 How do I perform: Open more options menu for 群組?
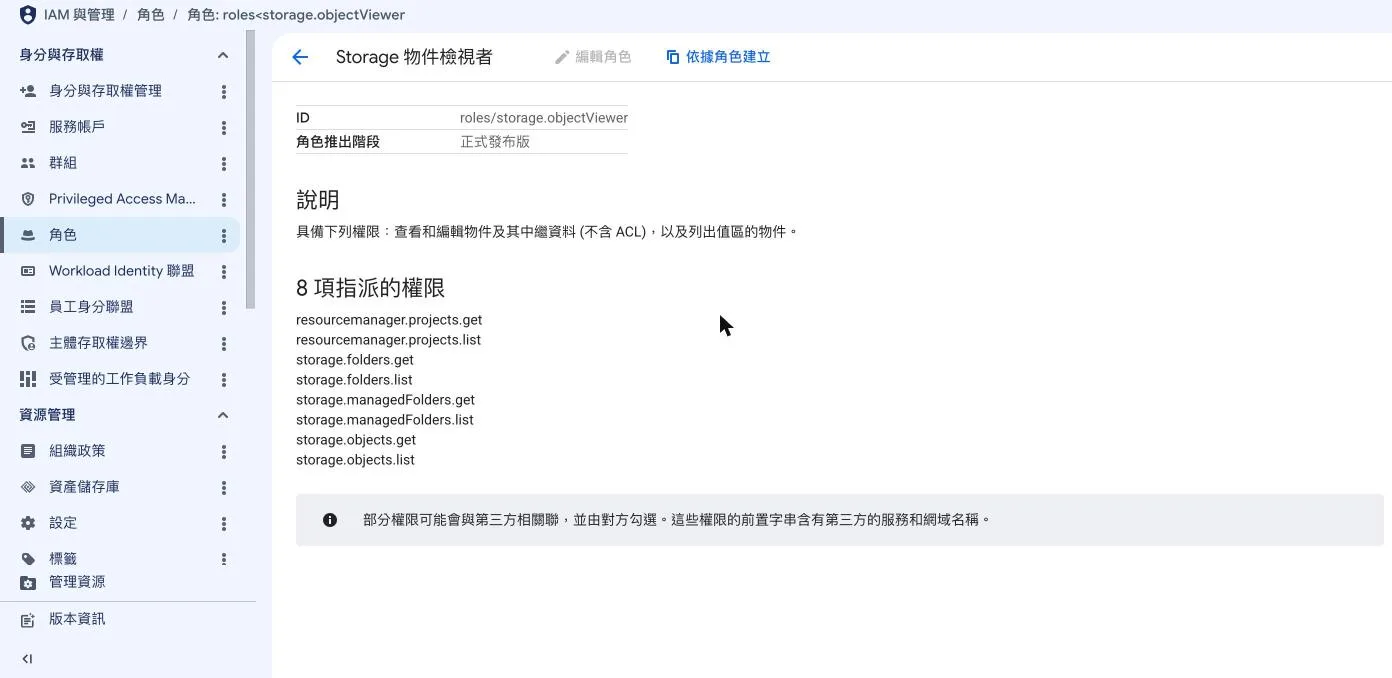(224, 163)
